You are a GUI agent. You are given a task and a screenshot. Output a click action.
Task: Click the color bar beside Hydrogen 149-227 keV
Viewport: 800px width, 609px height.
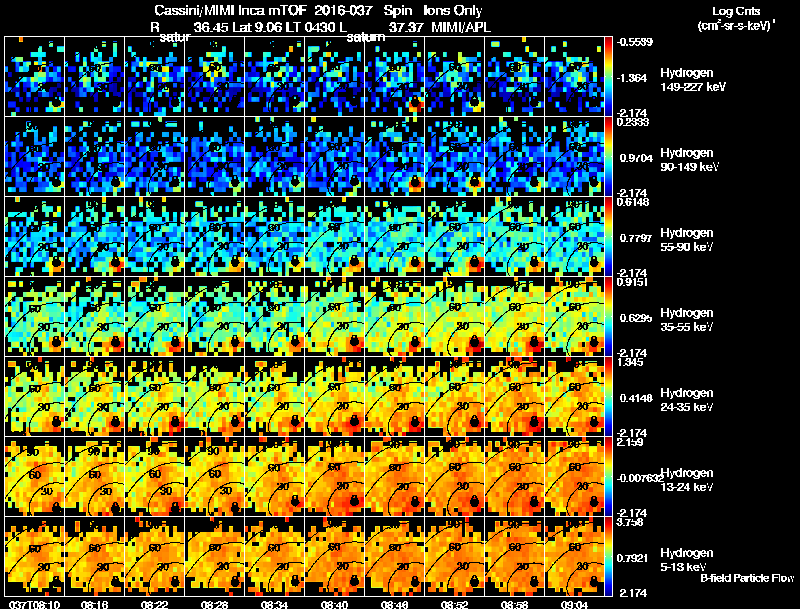(x=609, y=77)
